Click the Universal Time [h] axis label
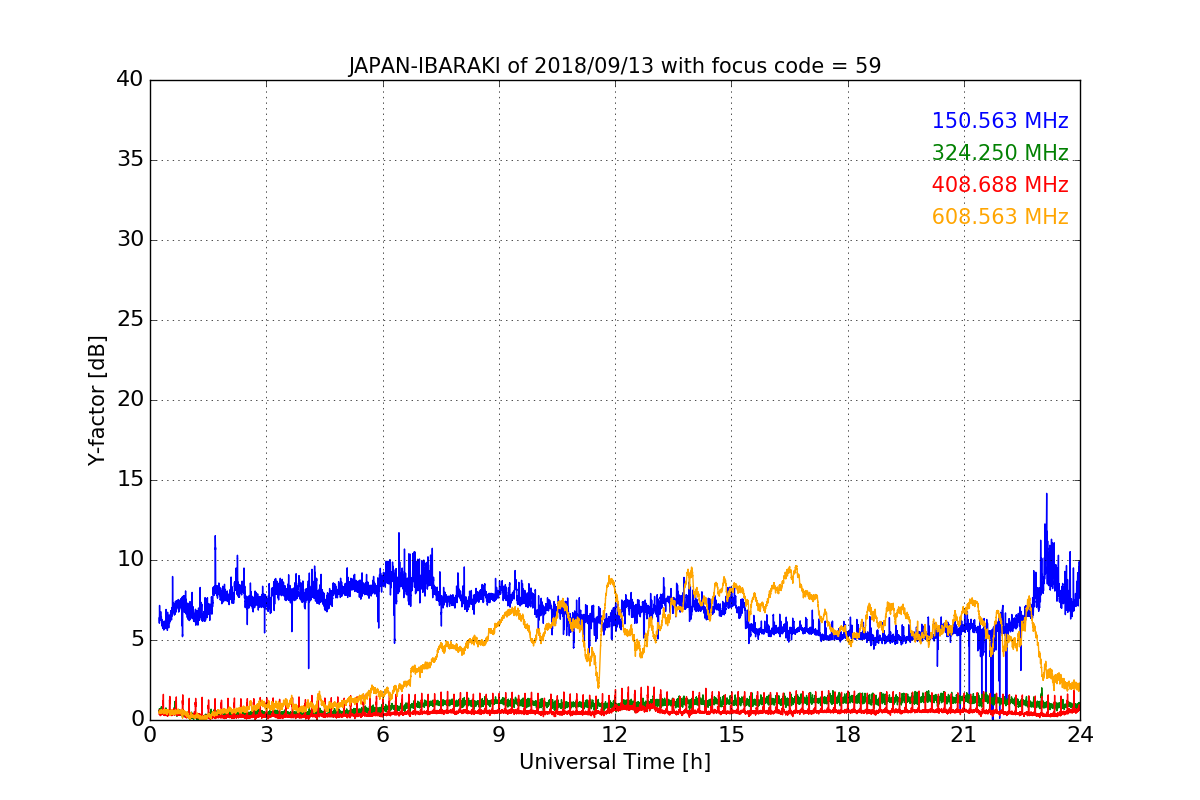 pos(615,762)
